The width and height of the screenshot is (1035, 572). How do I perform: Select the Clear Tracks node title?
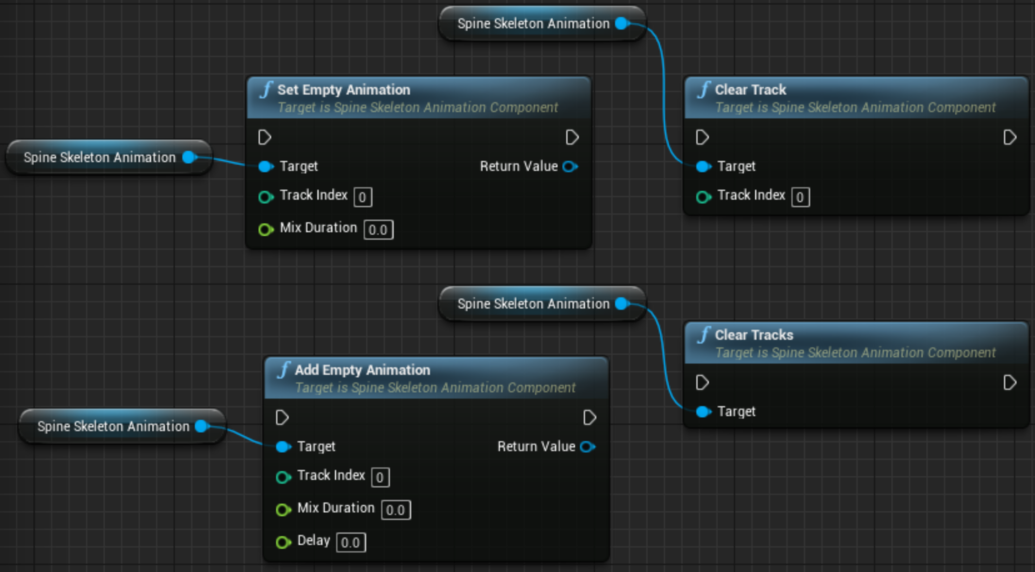click(x=754, y=335)
